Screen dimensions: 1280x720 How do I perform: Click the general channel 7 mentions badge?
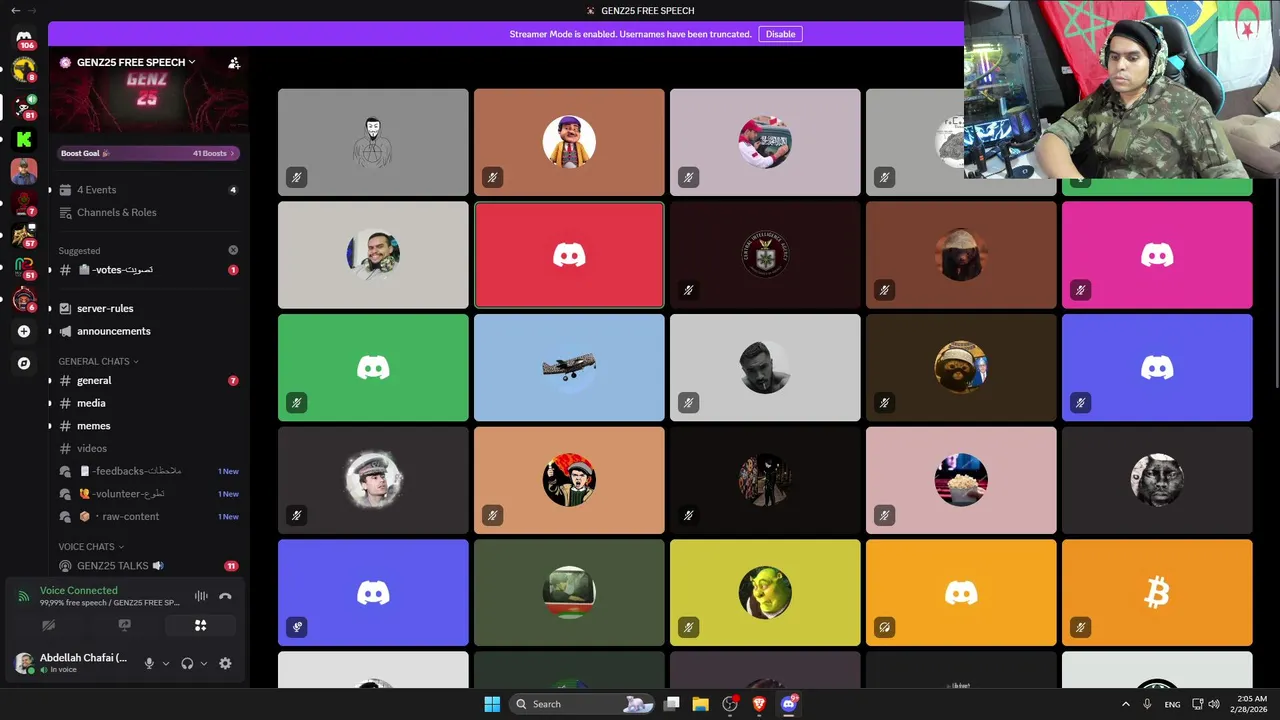click(x=233, y=380)
